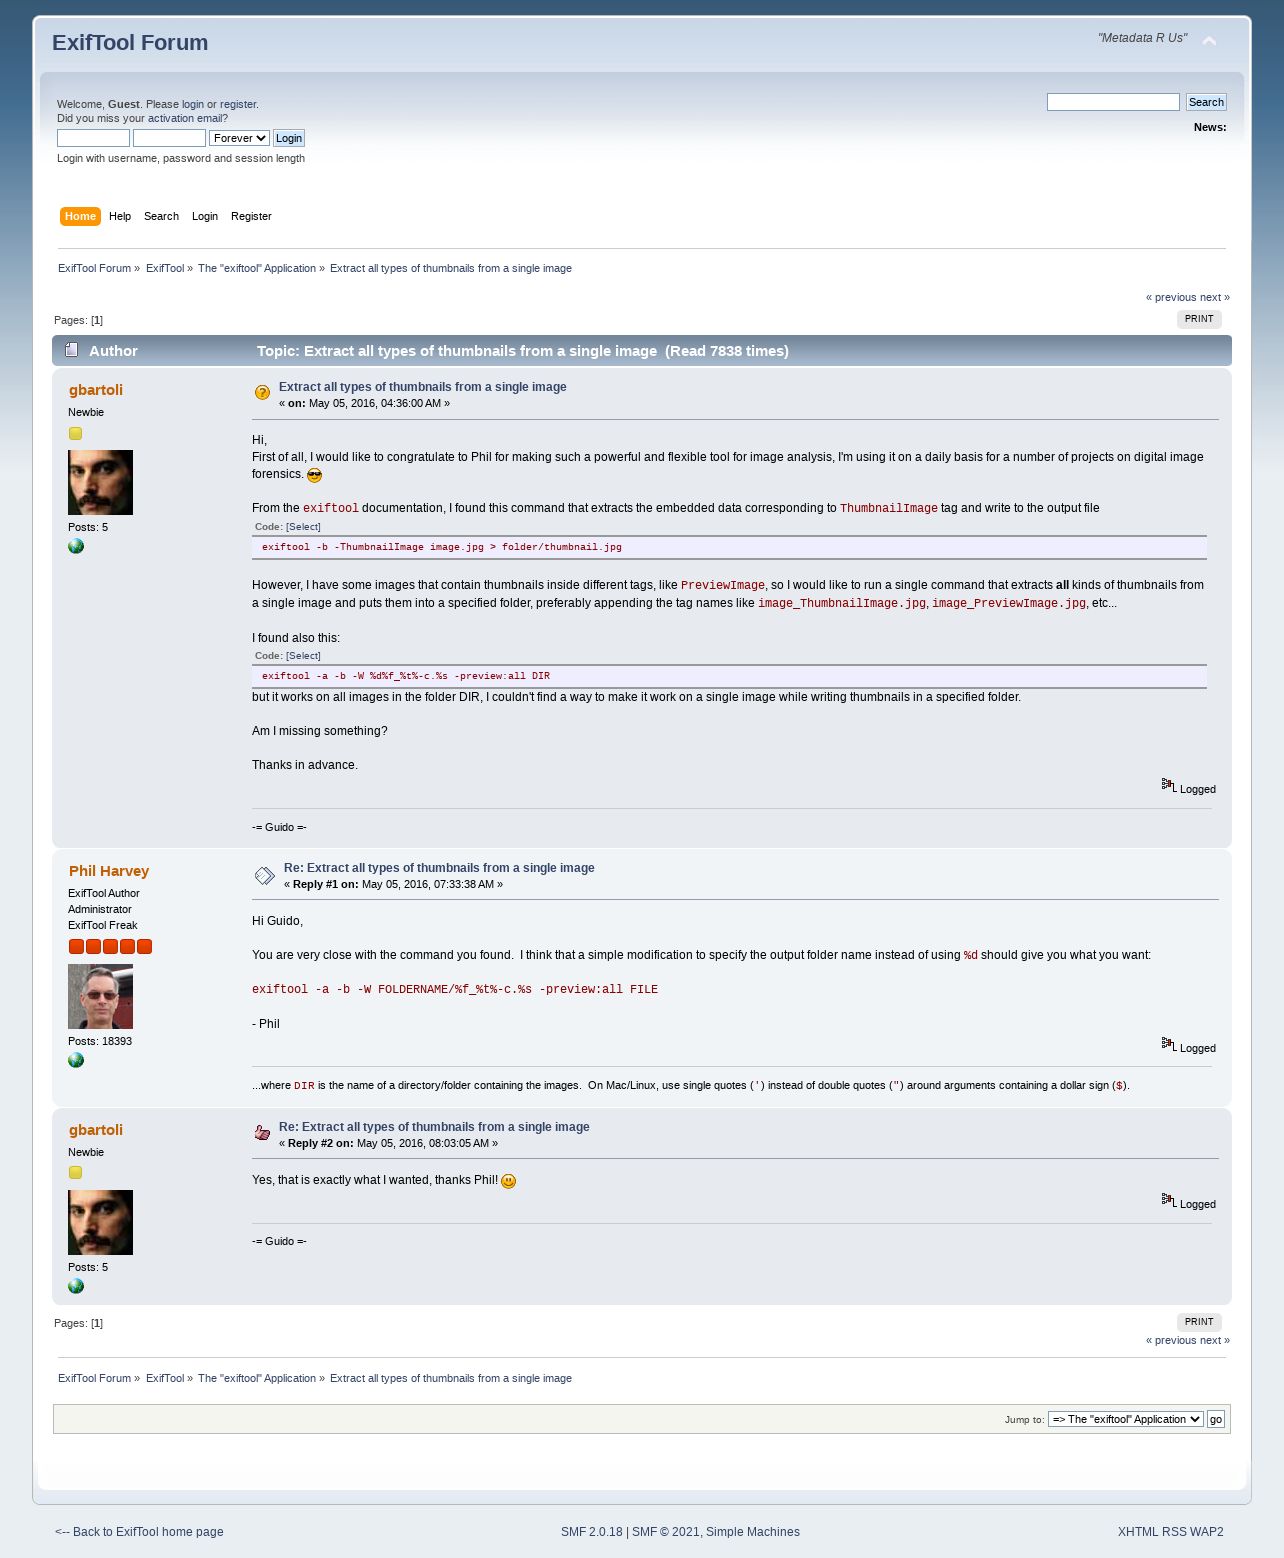Click Back to ExifTool home page link

(x=139, y=1532)
